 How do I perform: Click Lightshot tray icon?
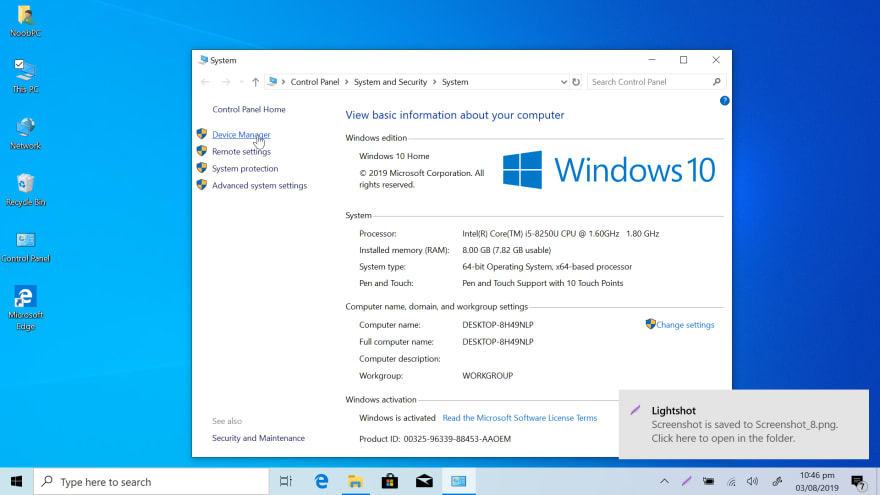coord(686,482)
